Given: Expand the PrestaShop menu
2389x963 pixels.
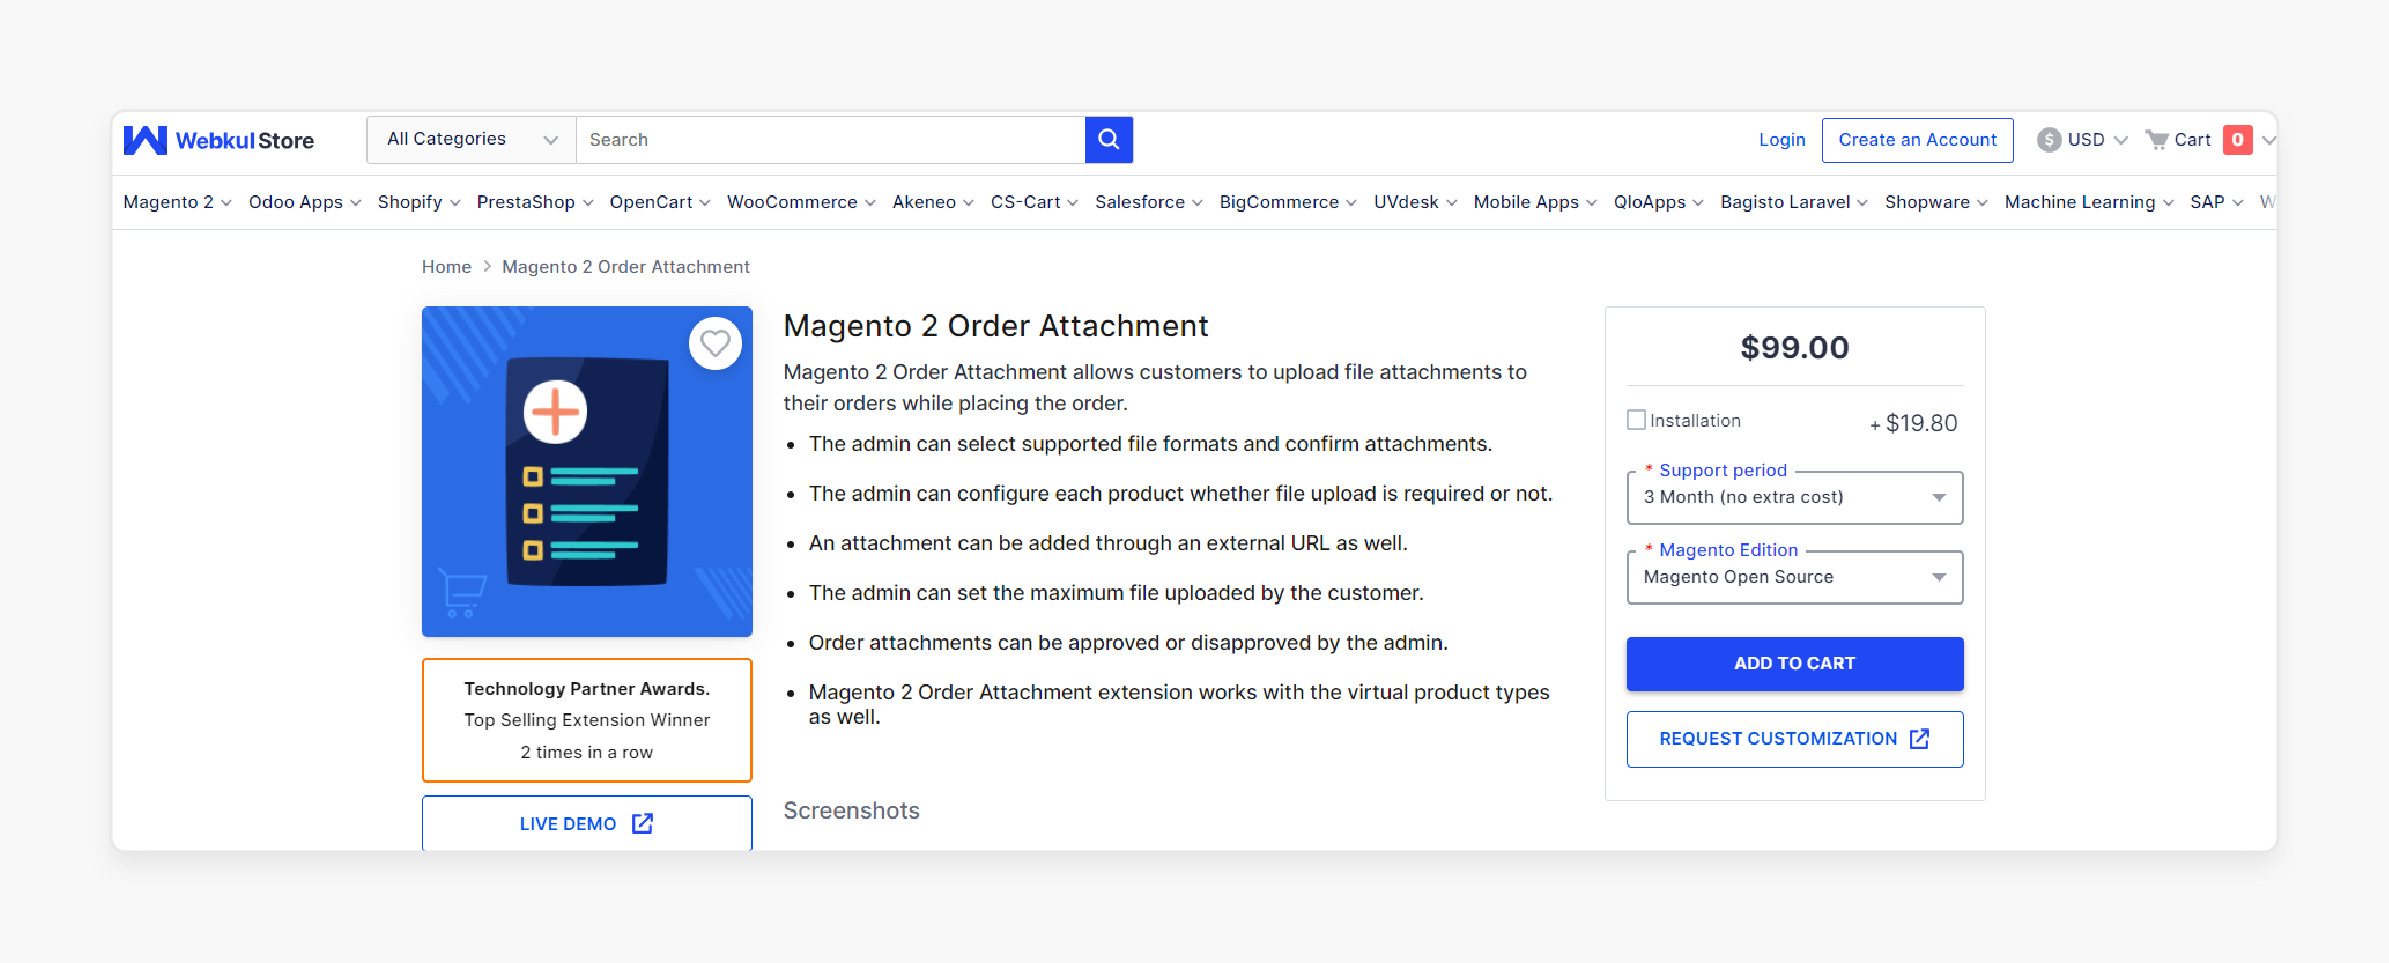Looking at the screenshot, I should 534,202.
